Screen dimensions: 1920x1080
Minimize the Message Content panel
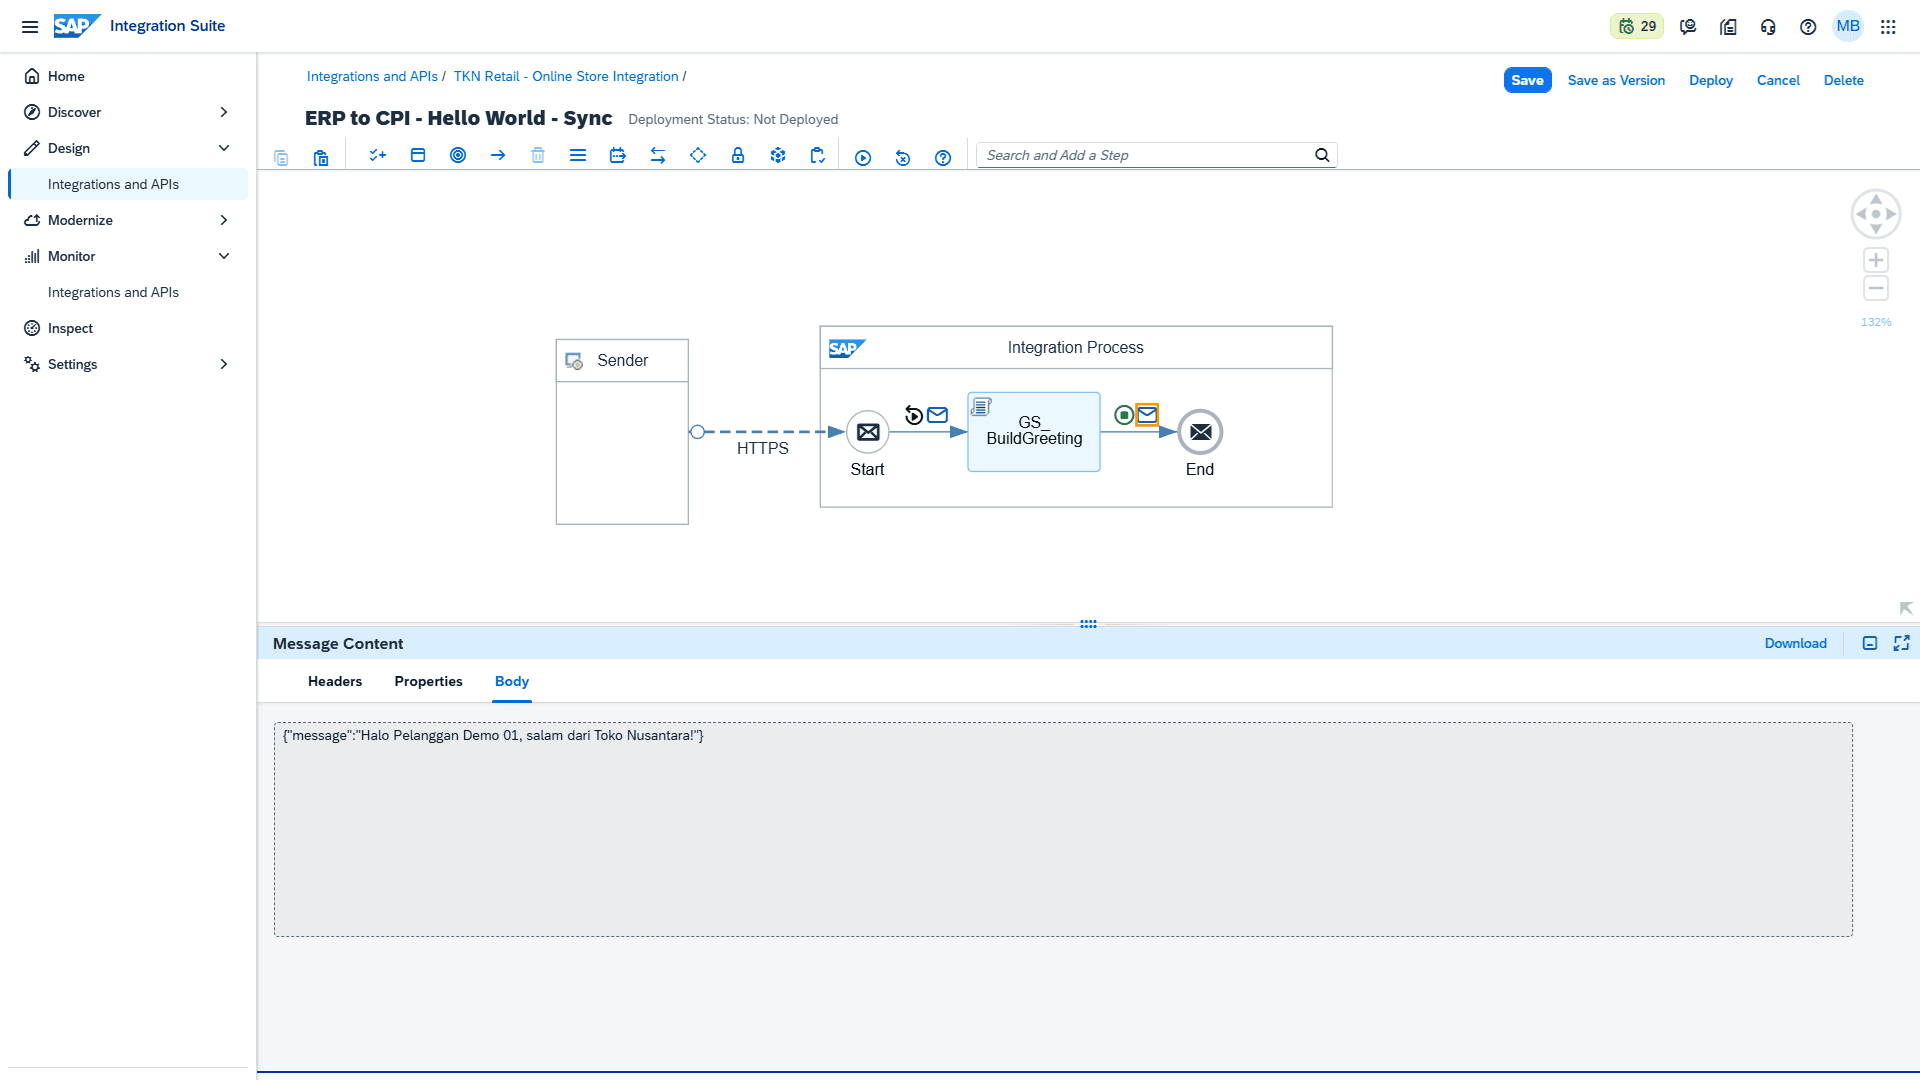coord(1870,643)
